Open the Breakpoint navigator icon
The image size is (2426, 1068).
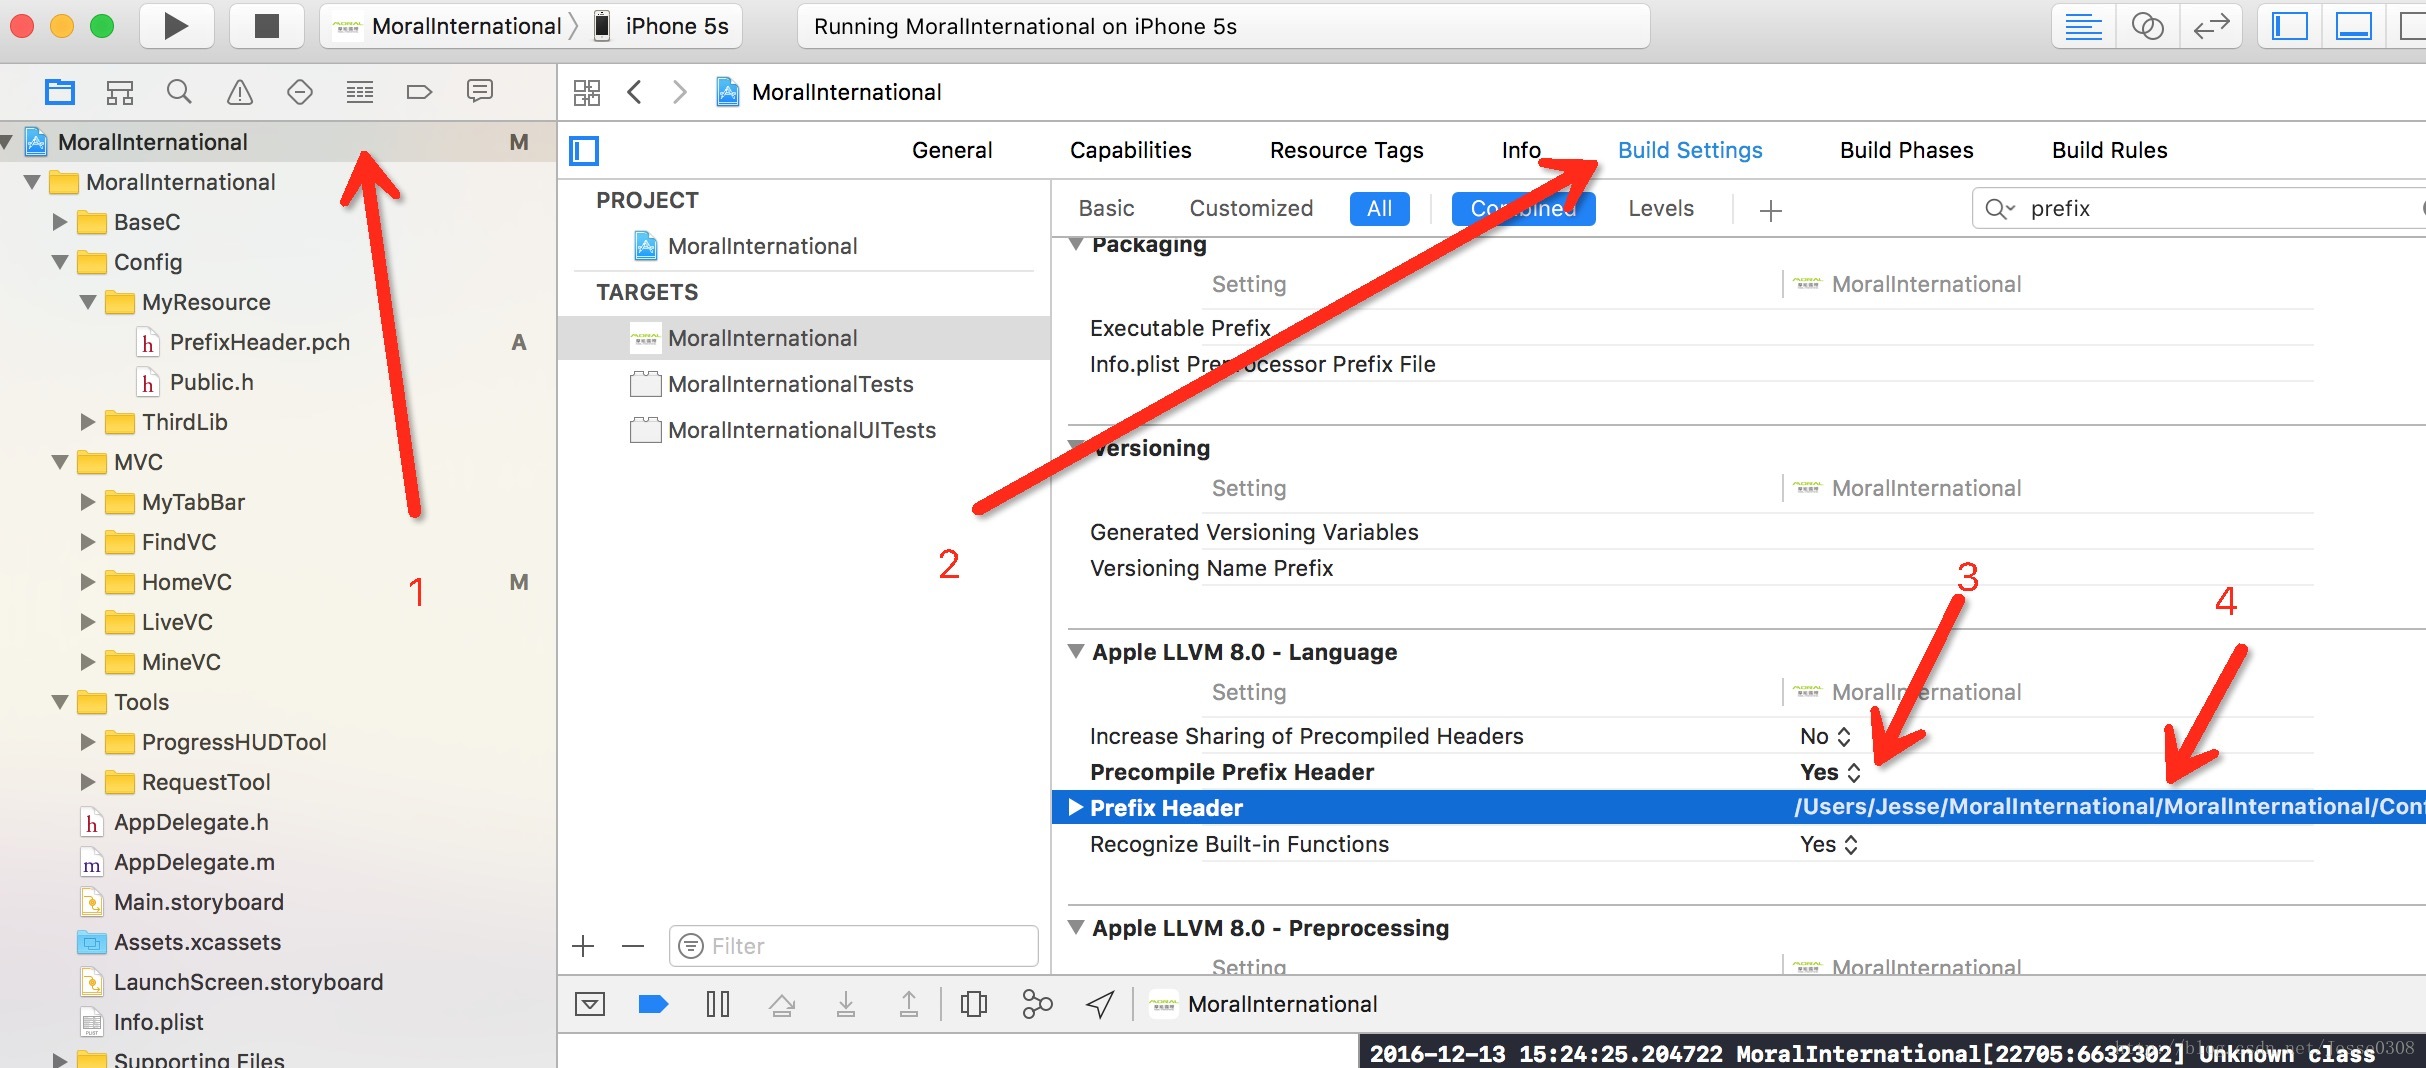[420, 92]
